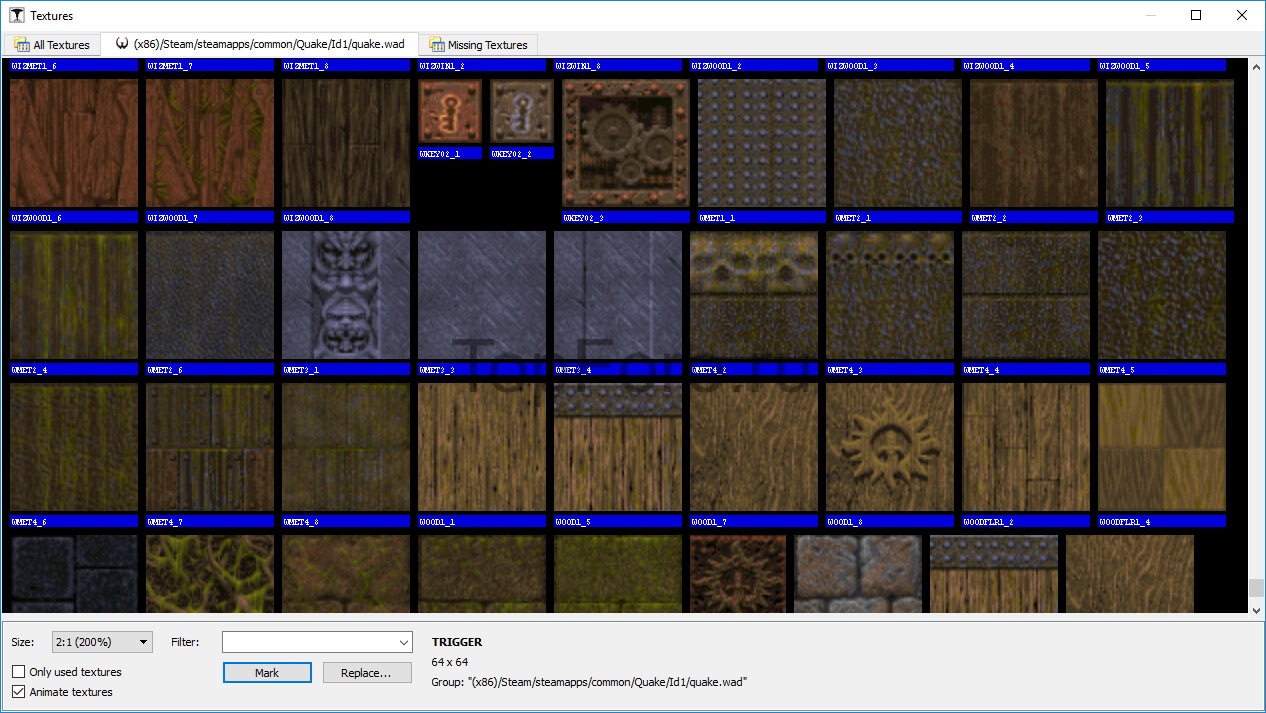Select the WOOD1_8 carved sun texture

[x=890, y=447]
